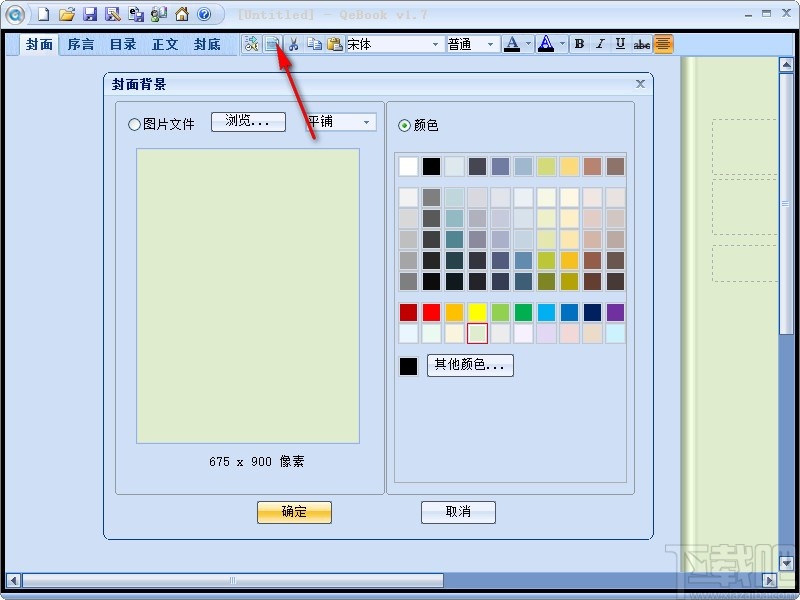The height and width of the screenshot is (600, 800).
Task: Open the 宋体 font family dropdown
Action: 437,44
